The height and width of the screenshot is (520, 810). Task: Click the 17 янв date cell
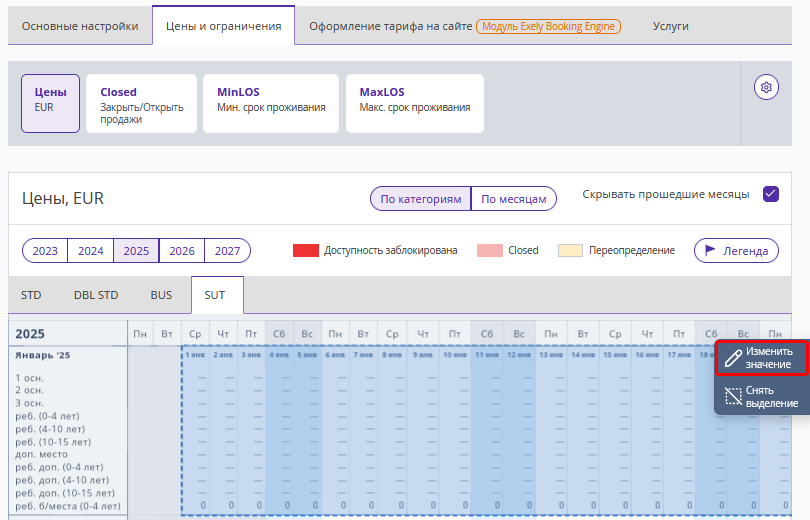tap(679, 355)
